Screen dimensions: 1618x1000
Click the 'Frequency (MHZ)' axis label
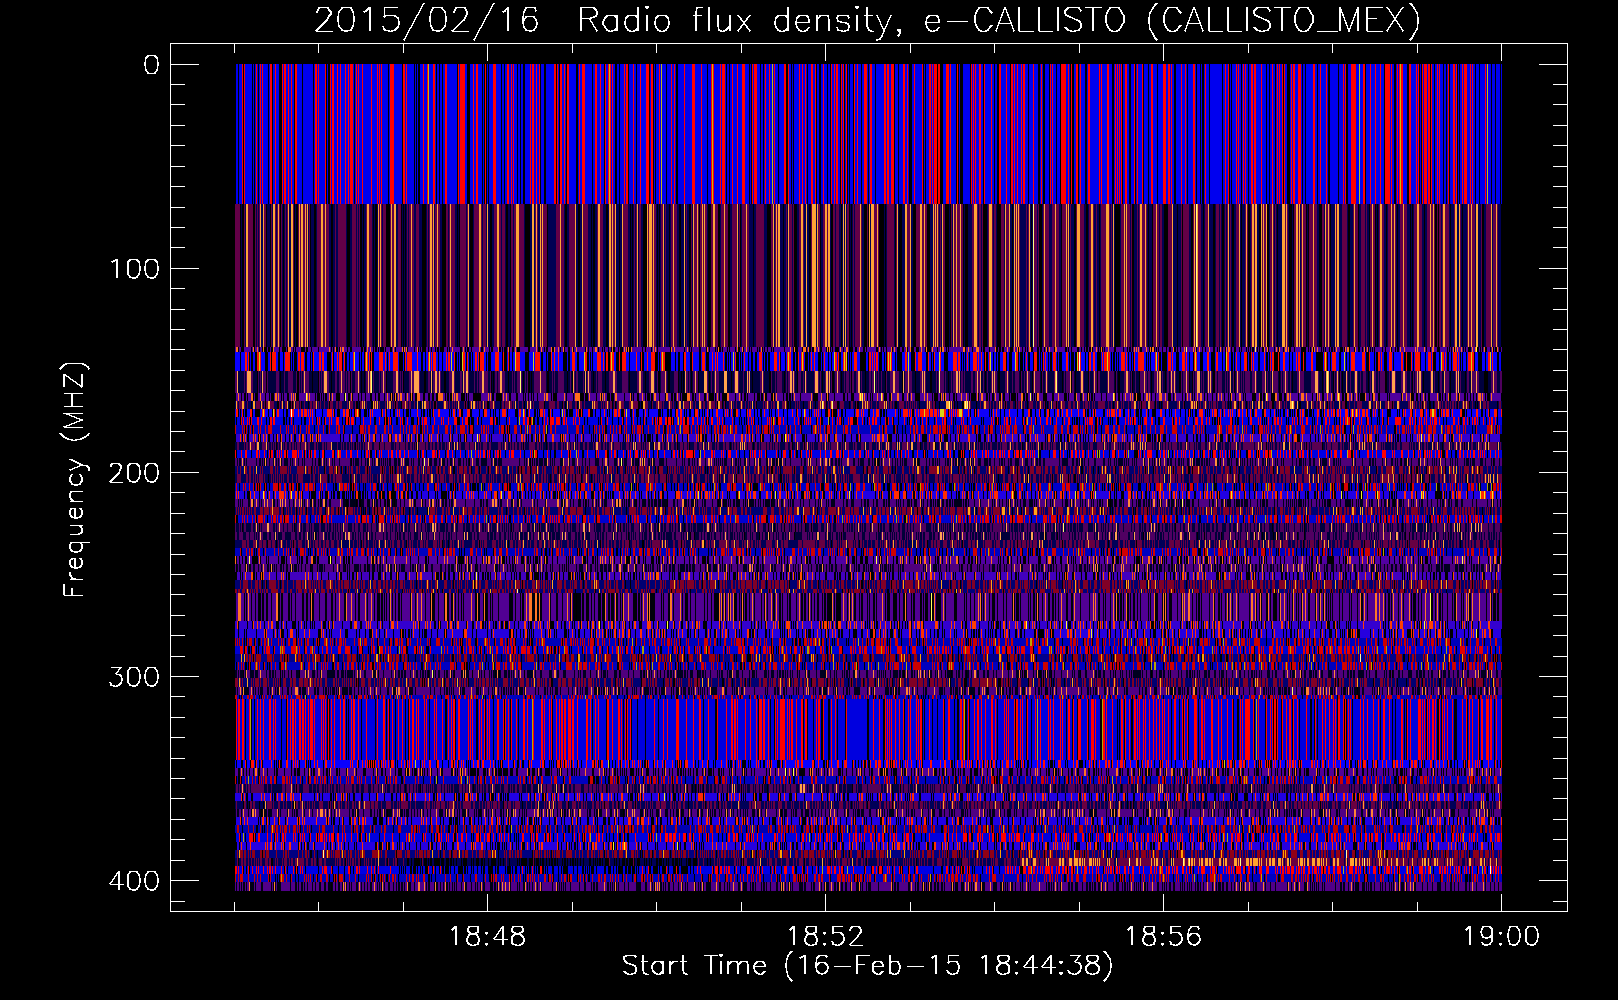[x=75, y=480]
